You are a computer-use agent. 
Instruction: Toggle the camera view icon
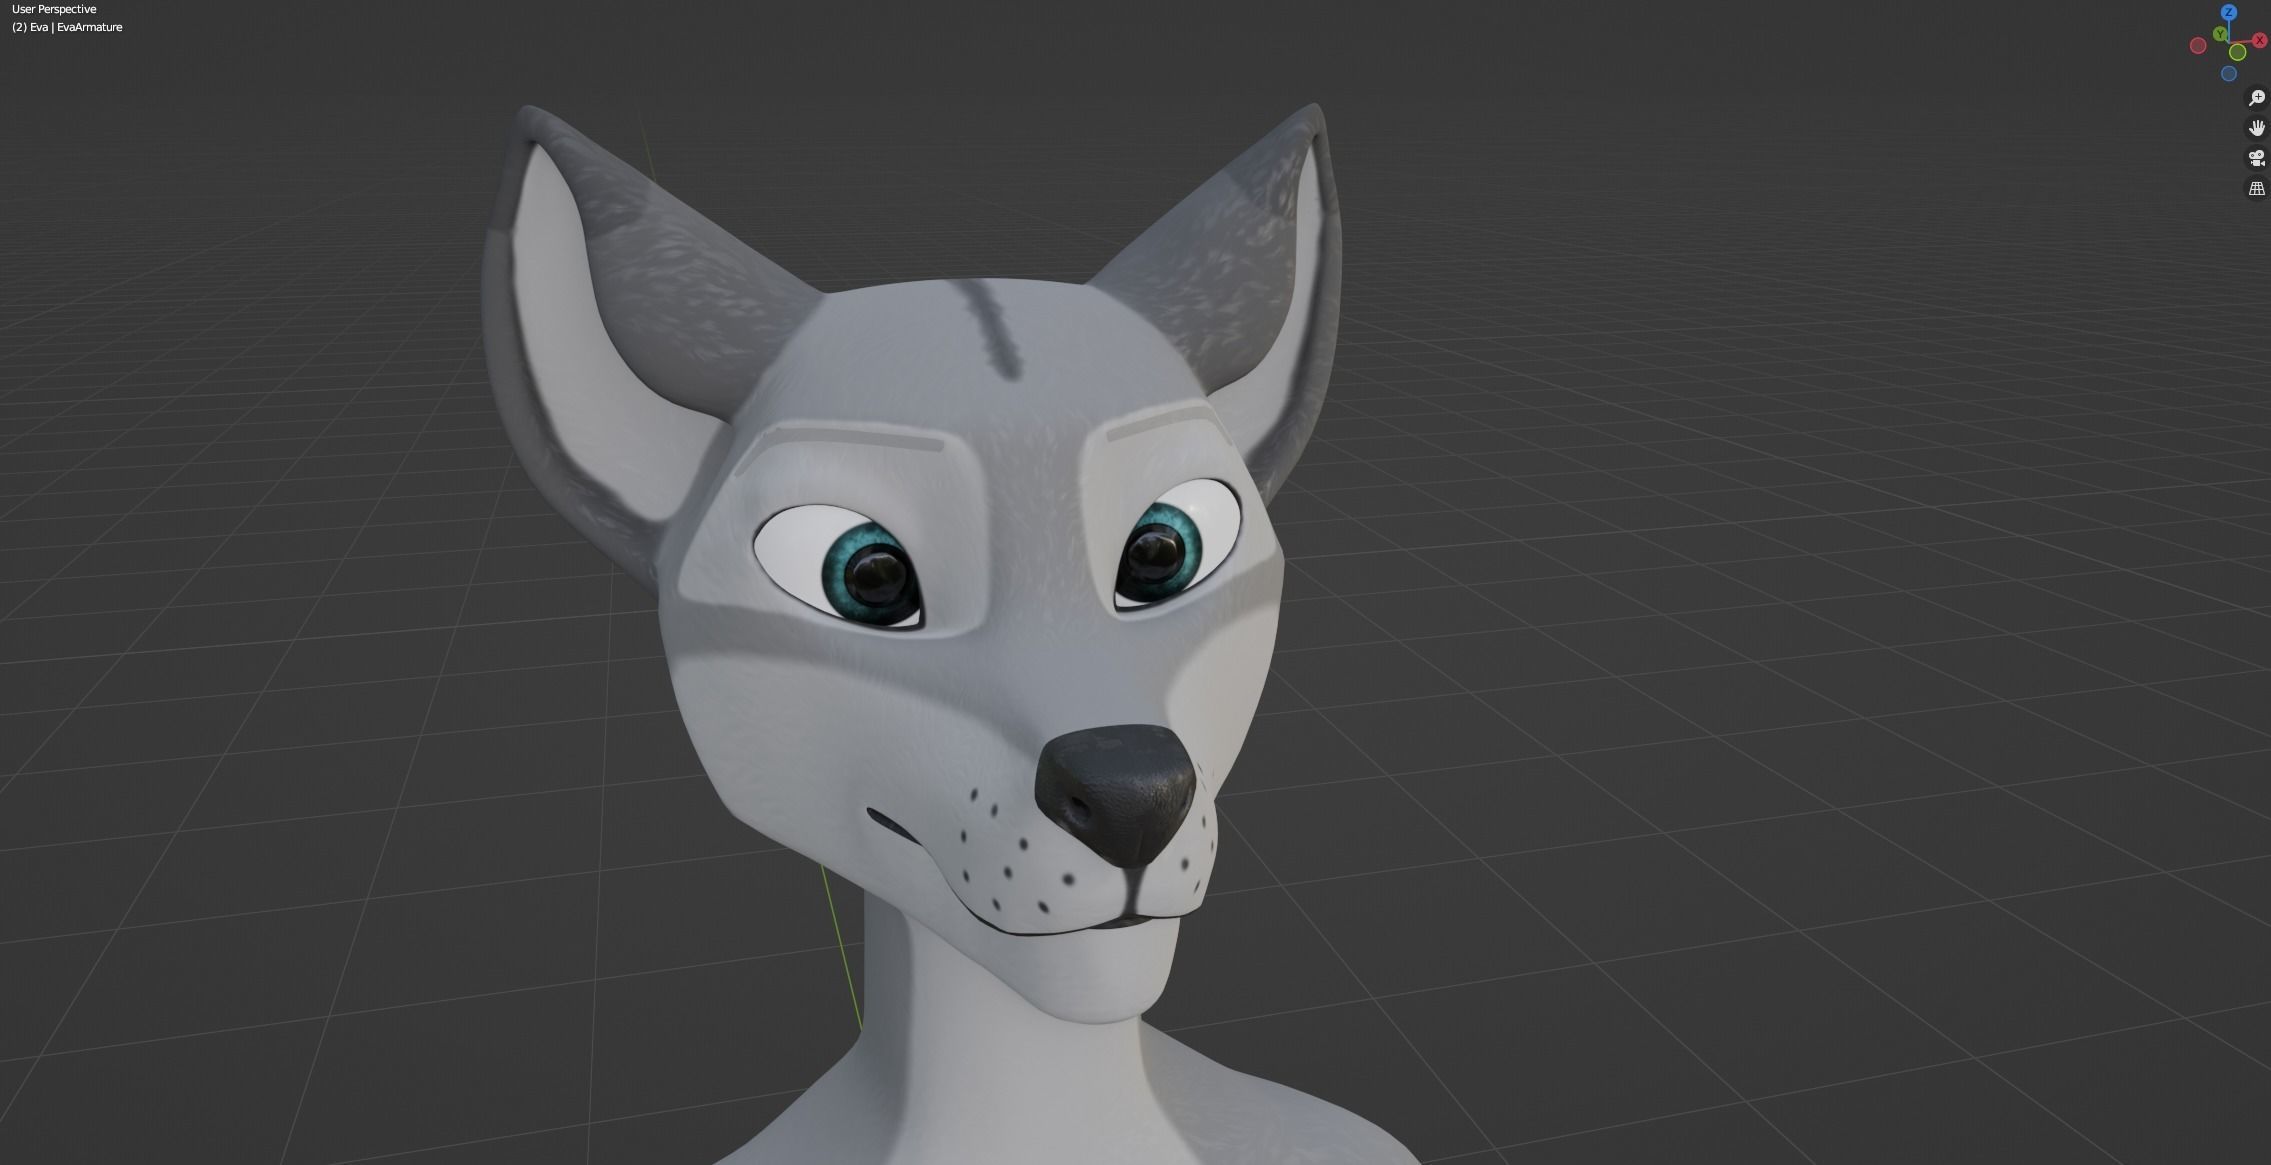point(2257,158)
